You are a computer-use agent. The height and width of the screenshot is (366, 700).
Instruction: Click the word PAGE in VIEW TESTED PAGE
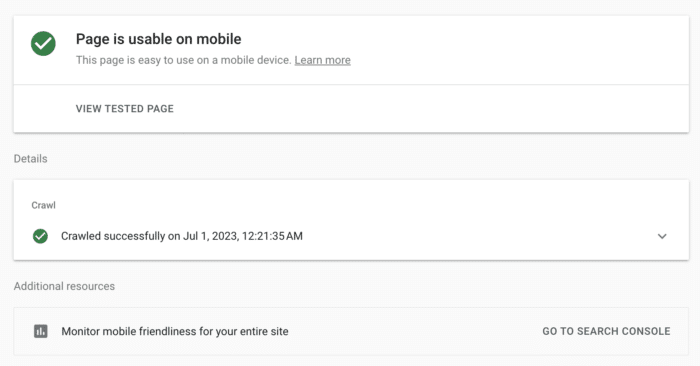[x=160, y=108]
